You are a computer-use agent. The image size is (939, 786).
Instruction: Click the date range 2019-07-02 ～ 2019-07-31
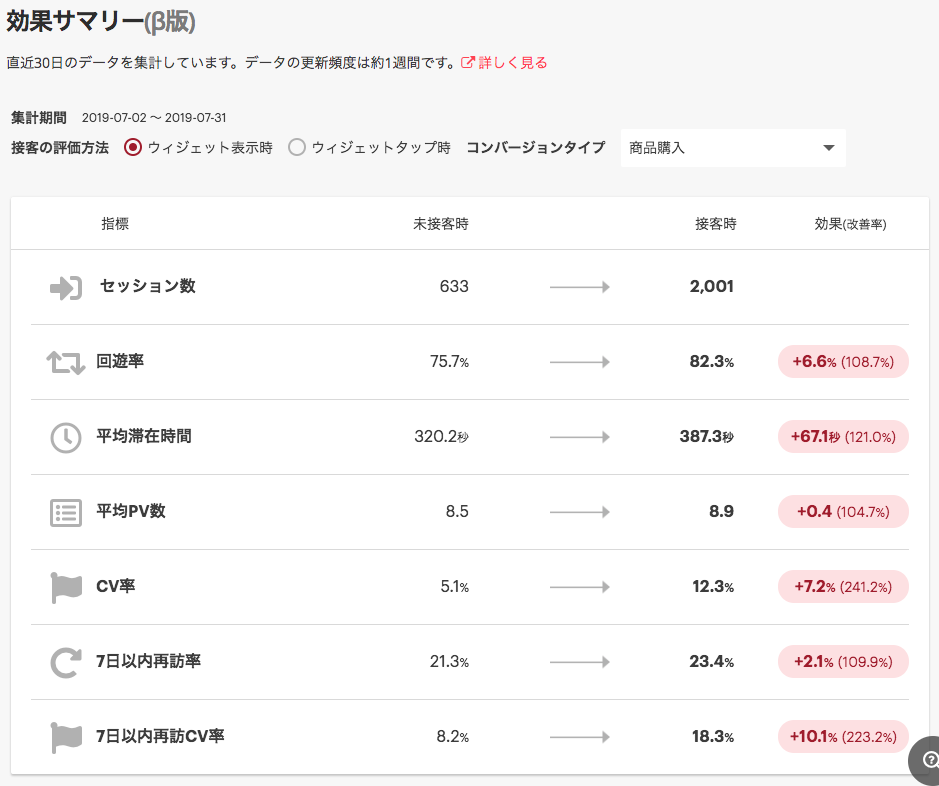click(154, 117)
